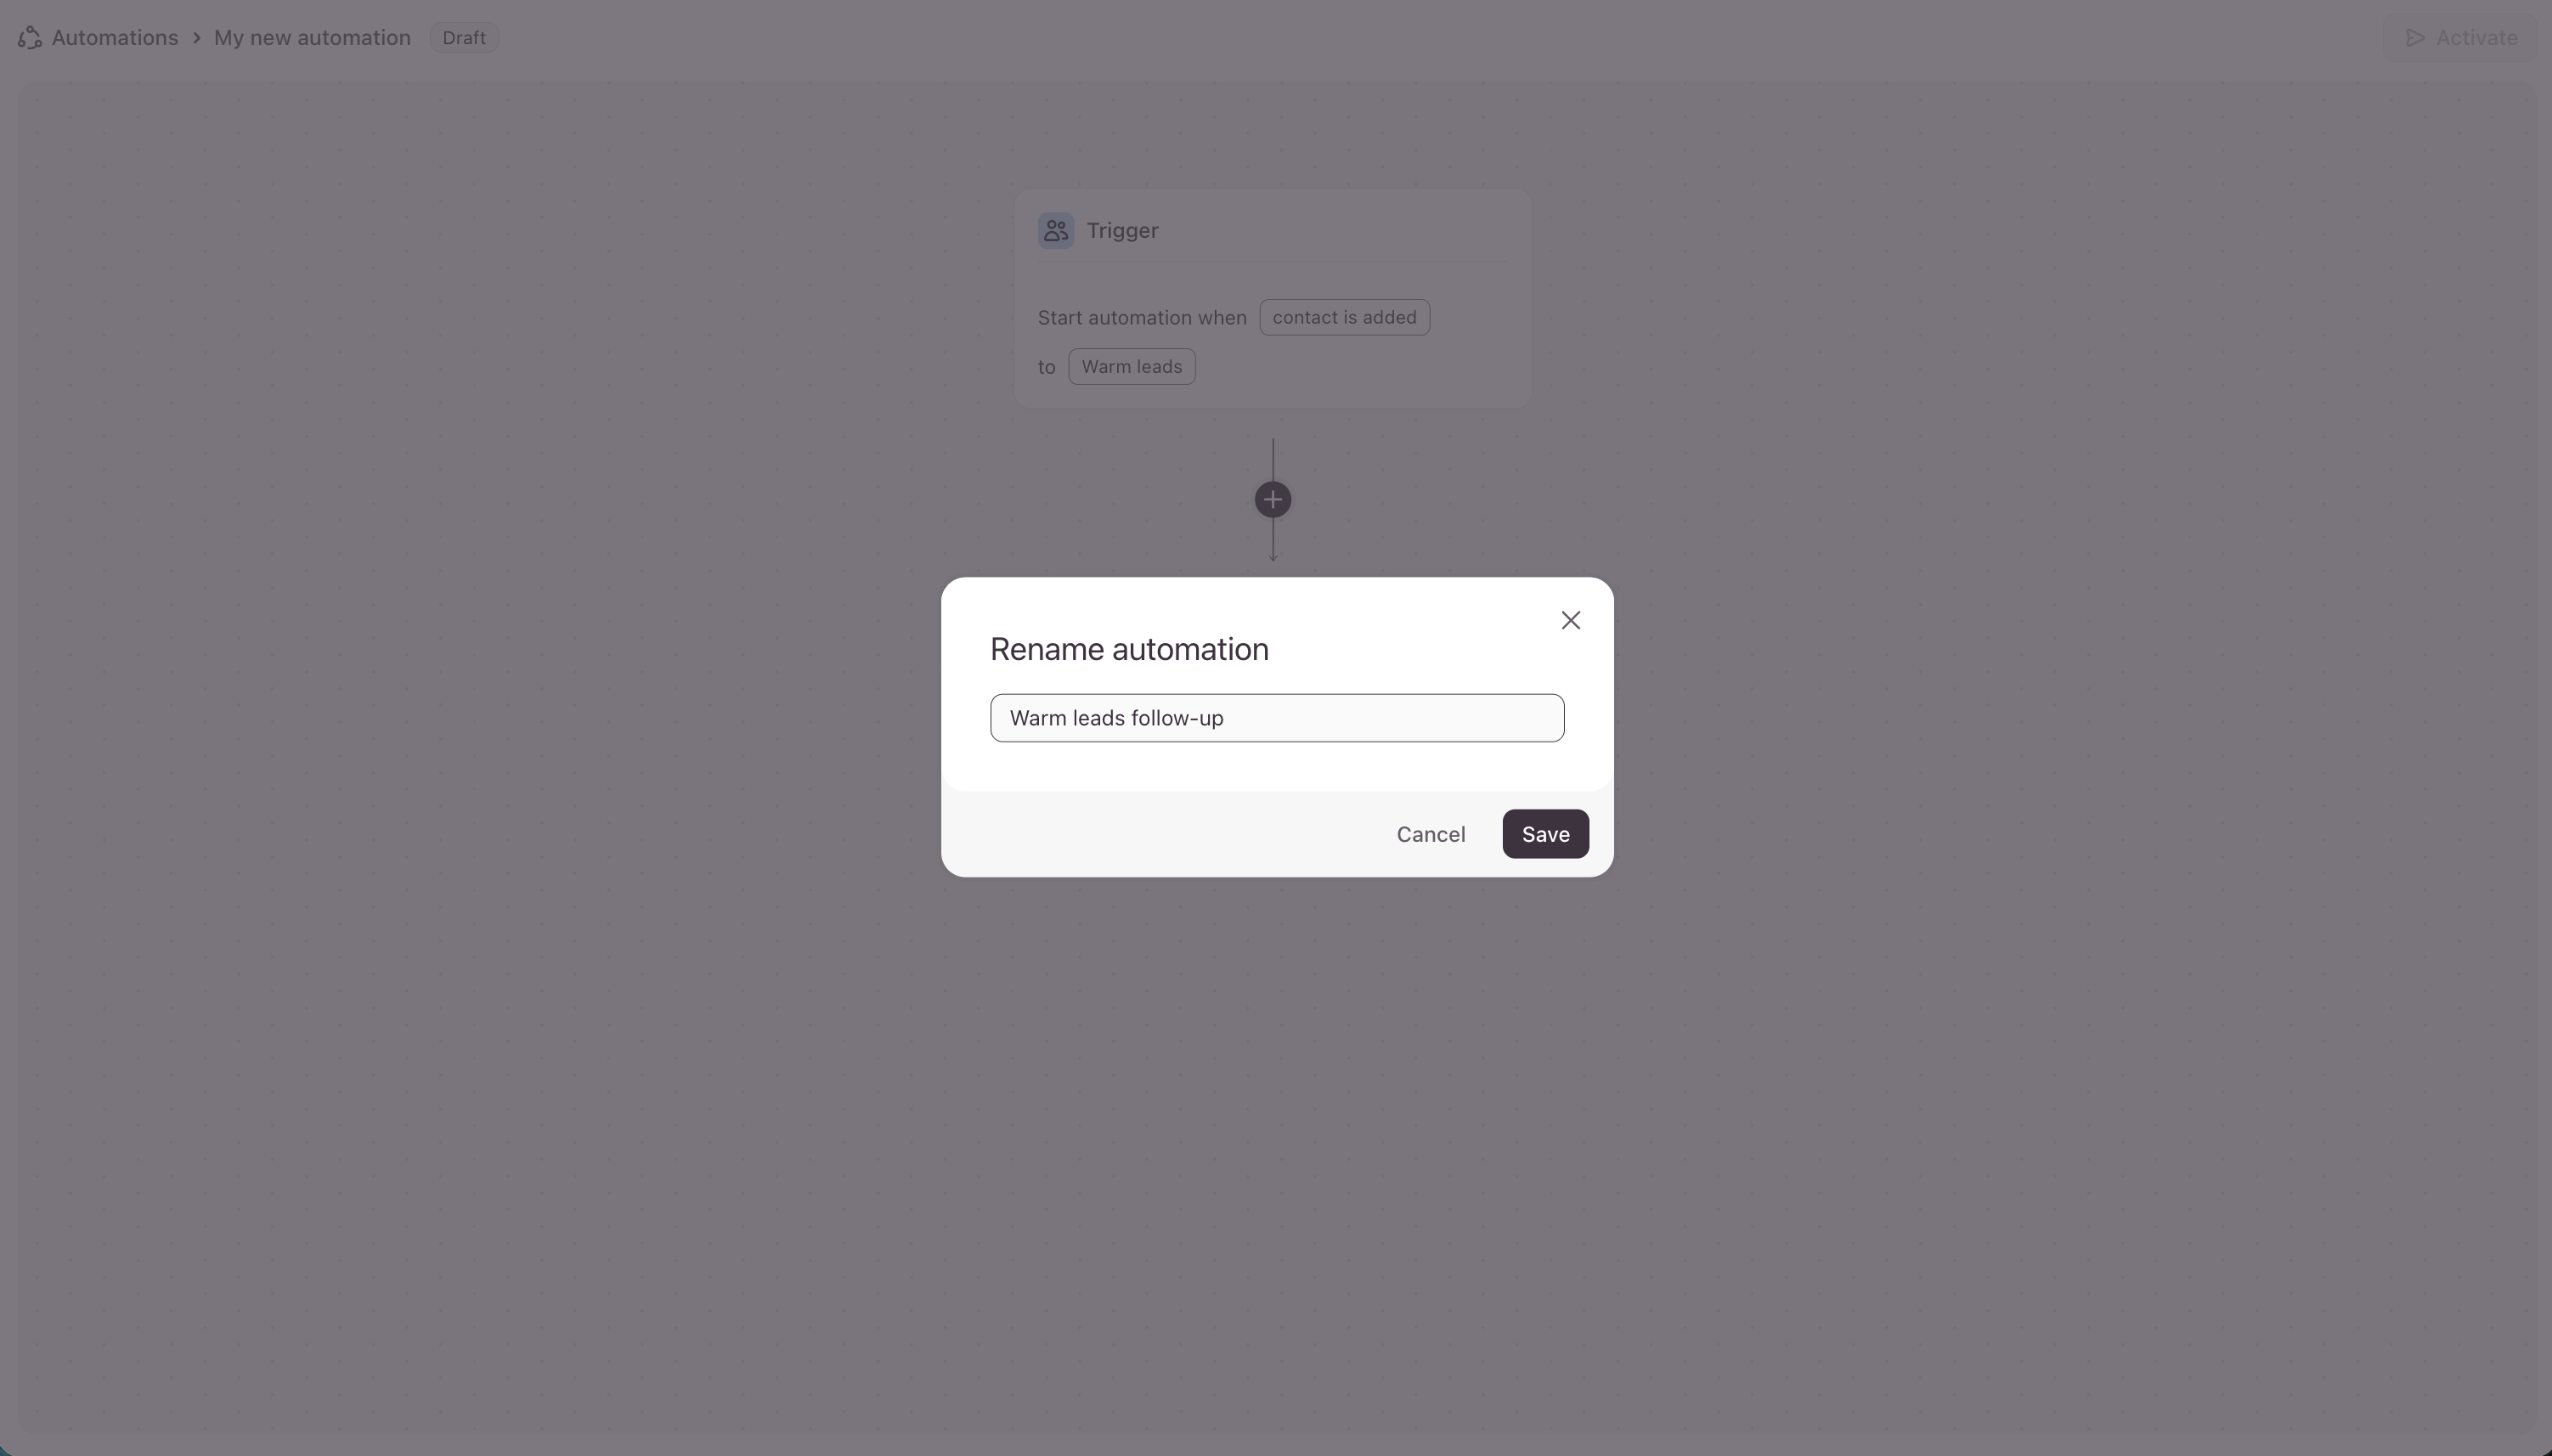Click the Rename automation dialog heading
Image resolution: width=2552 pixels, height=1456 pixels.
click(x=1129, y=650)
